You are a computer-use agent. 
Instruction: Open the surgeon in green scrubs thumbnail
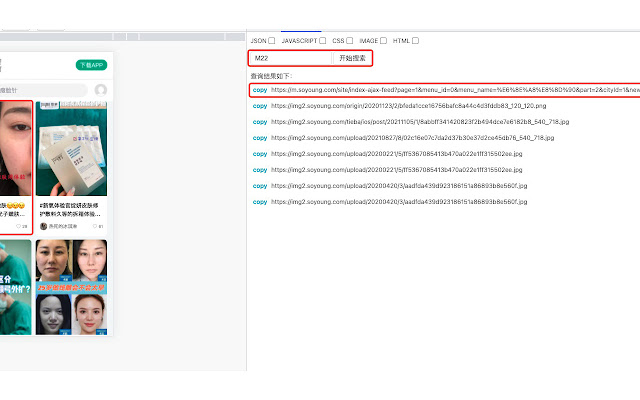[x=16, y=287]
